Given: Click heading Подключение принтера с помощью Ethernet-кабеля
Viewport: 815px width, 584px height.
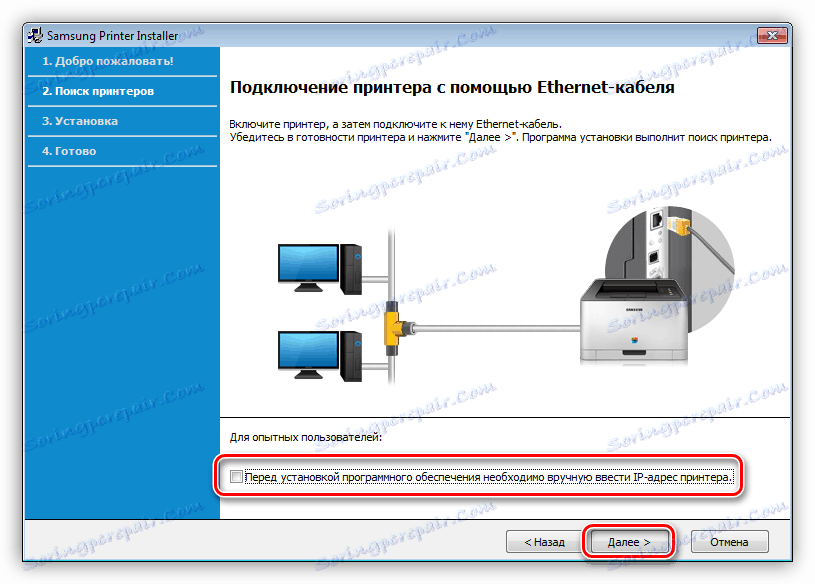Looking at the screenshot, I should click(x=452, y=87).
